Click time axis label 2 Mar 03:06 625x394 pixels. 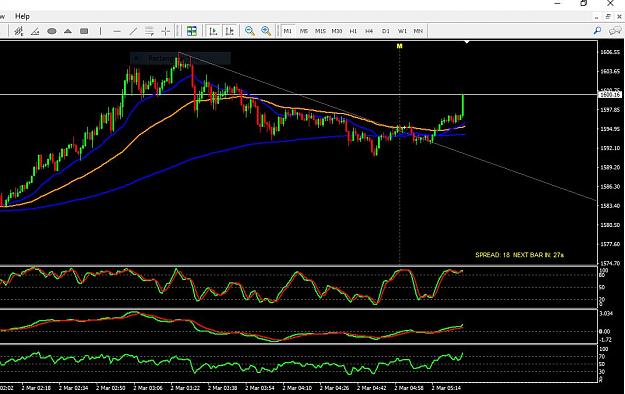(148, 388)
